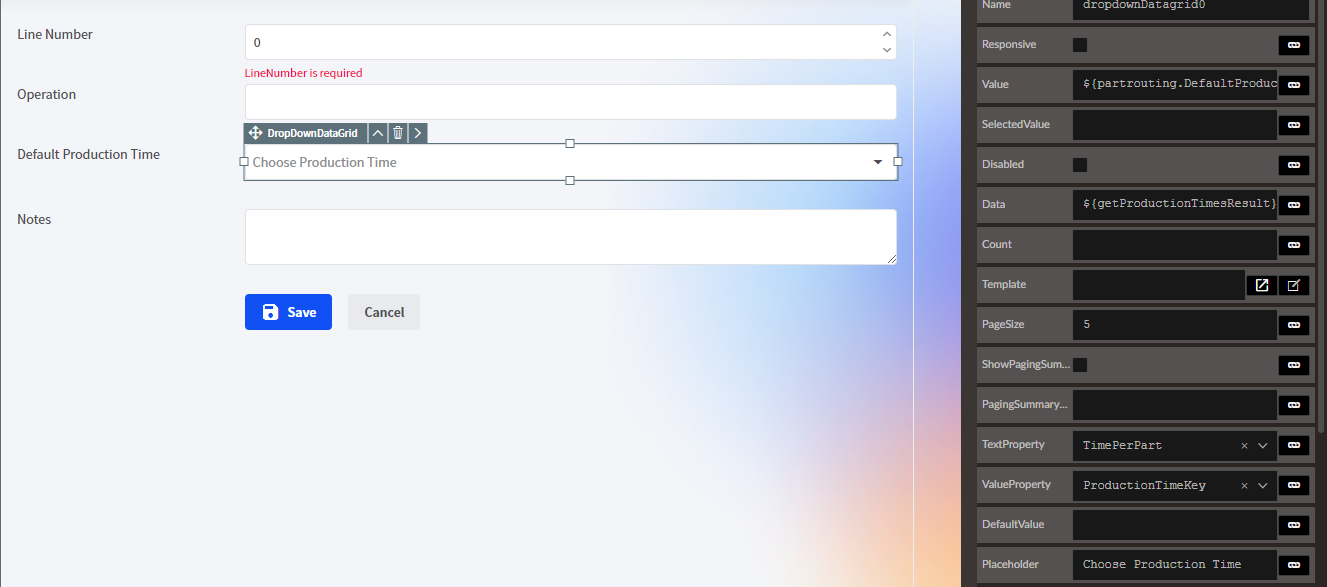Open binding link for Data property
Screen dimensions: 1327x587
click(1293, 205)
